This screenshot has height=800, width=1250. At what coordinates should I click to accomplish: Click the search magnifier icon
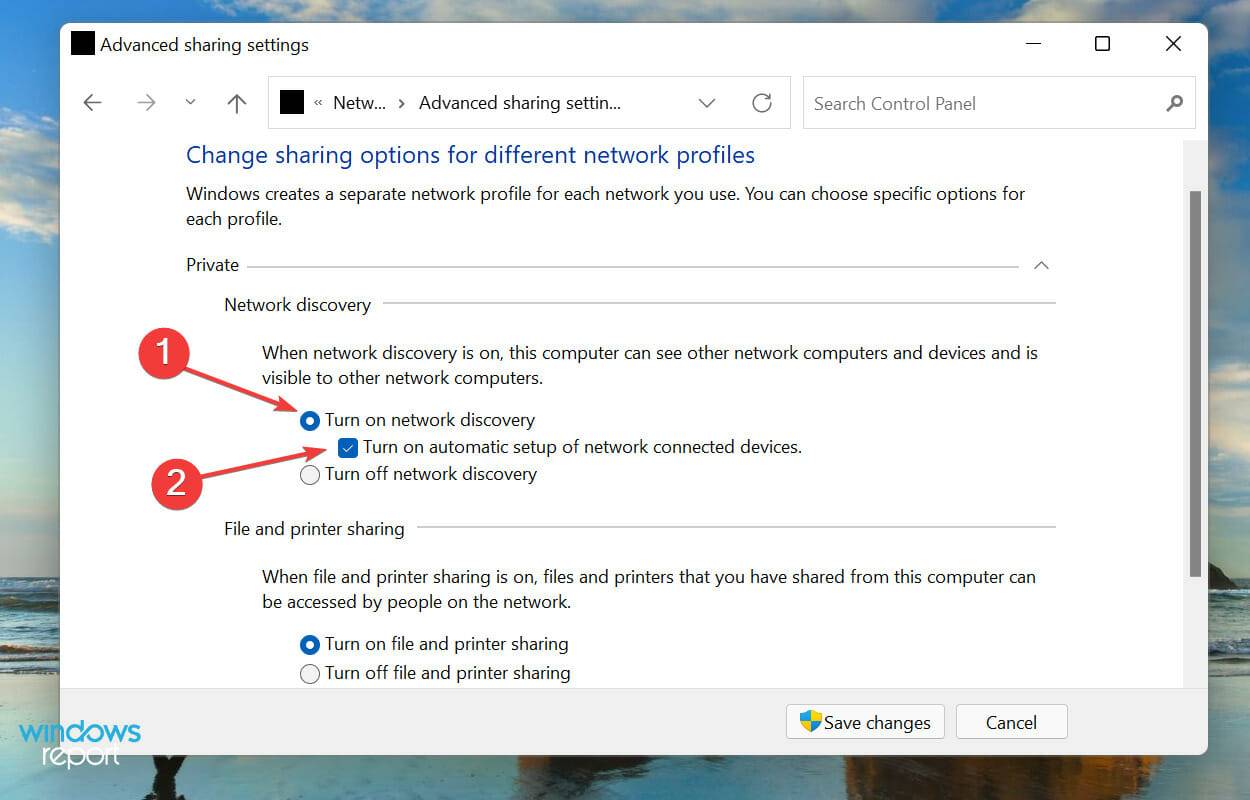click(x=1174, y=103)
